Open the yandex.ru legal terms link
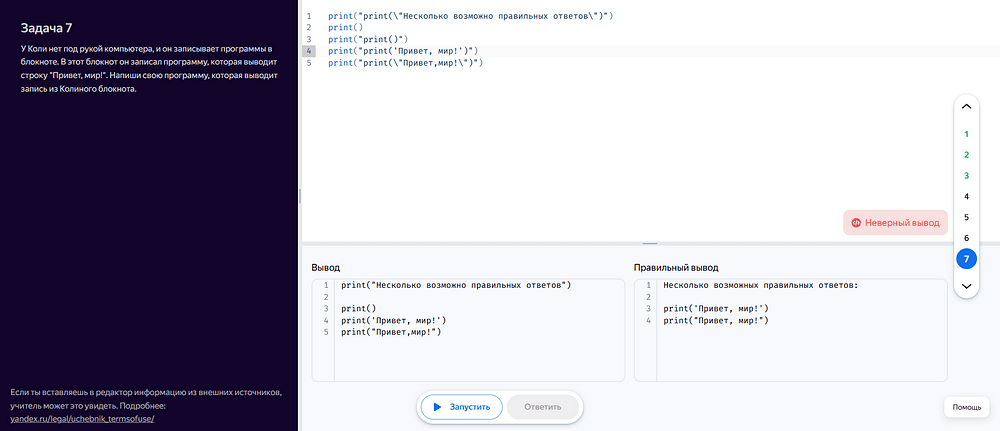The image size is (1000, 431). (82, 419)
